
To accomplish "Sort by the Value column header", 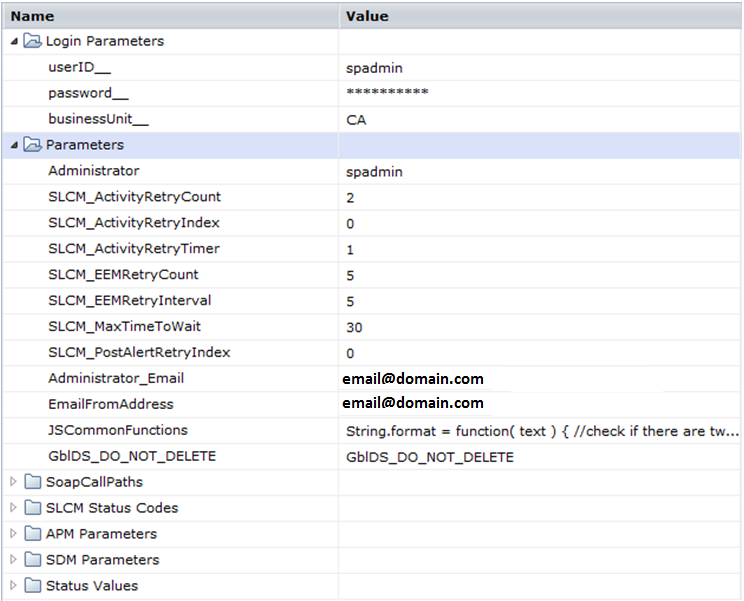I will tap(367, 16).
